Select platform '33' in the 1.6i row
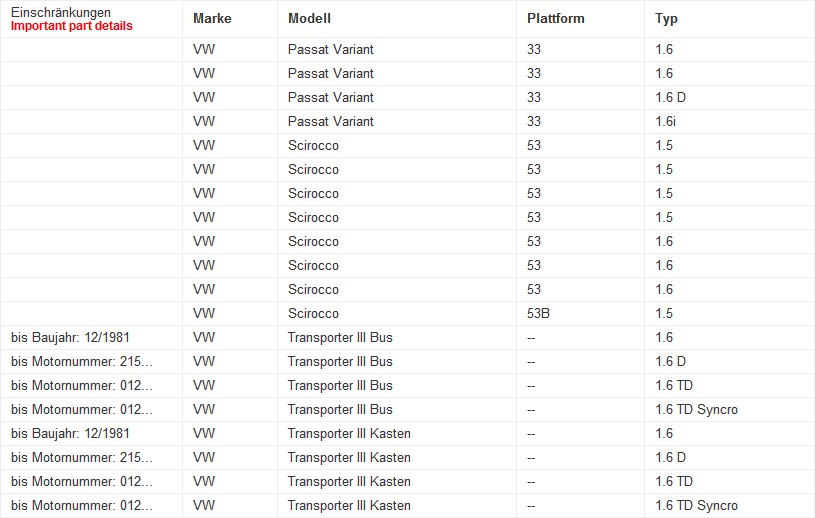Viewport: 815px width, 518px height. point(534,121)
